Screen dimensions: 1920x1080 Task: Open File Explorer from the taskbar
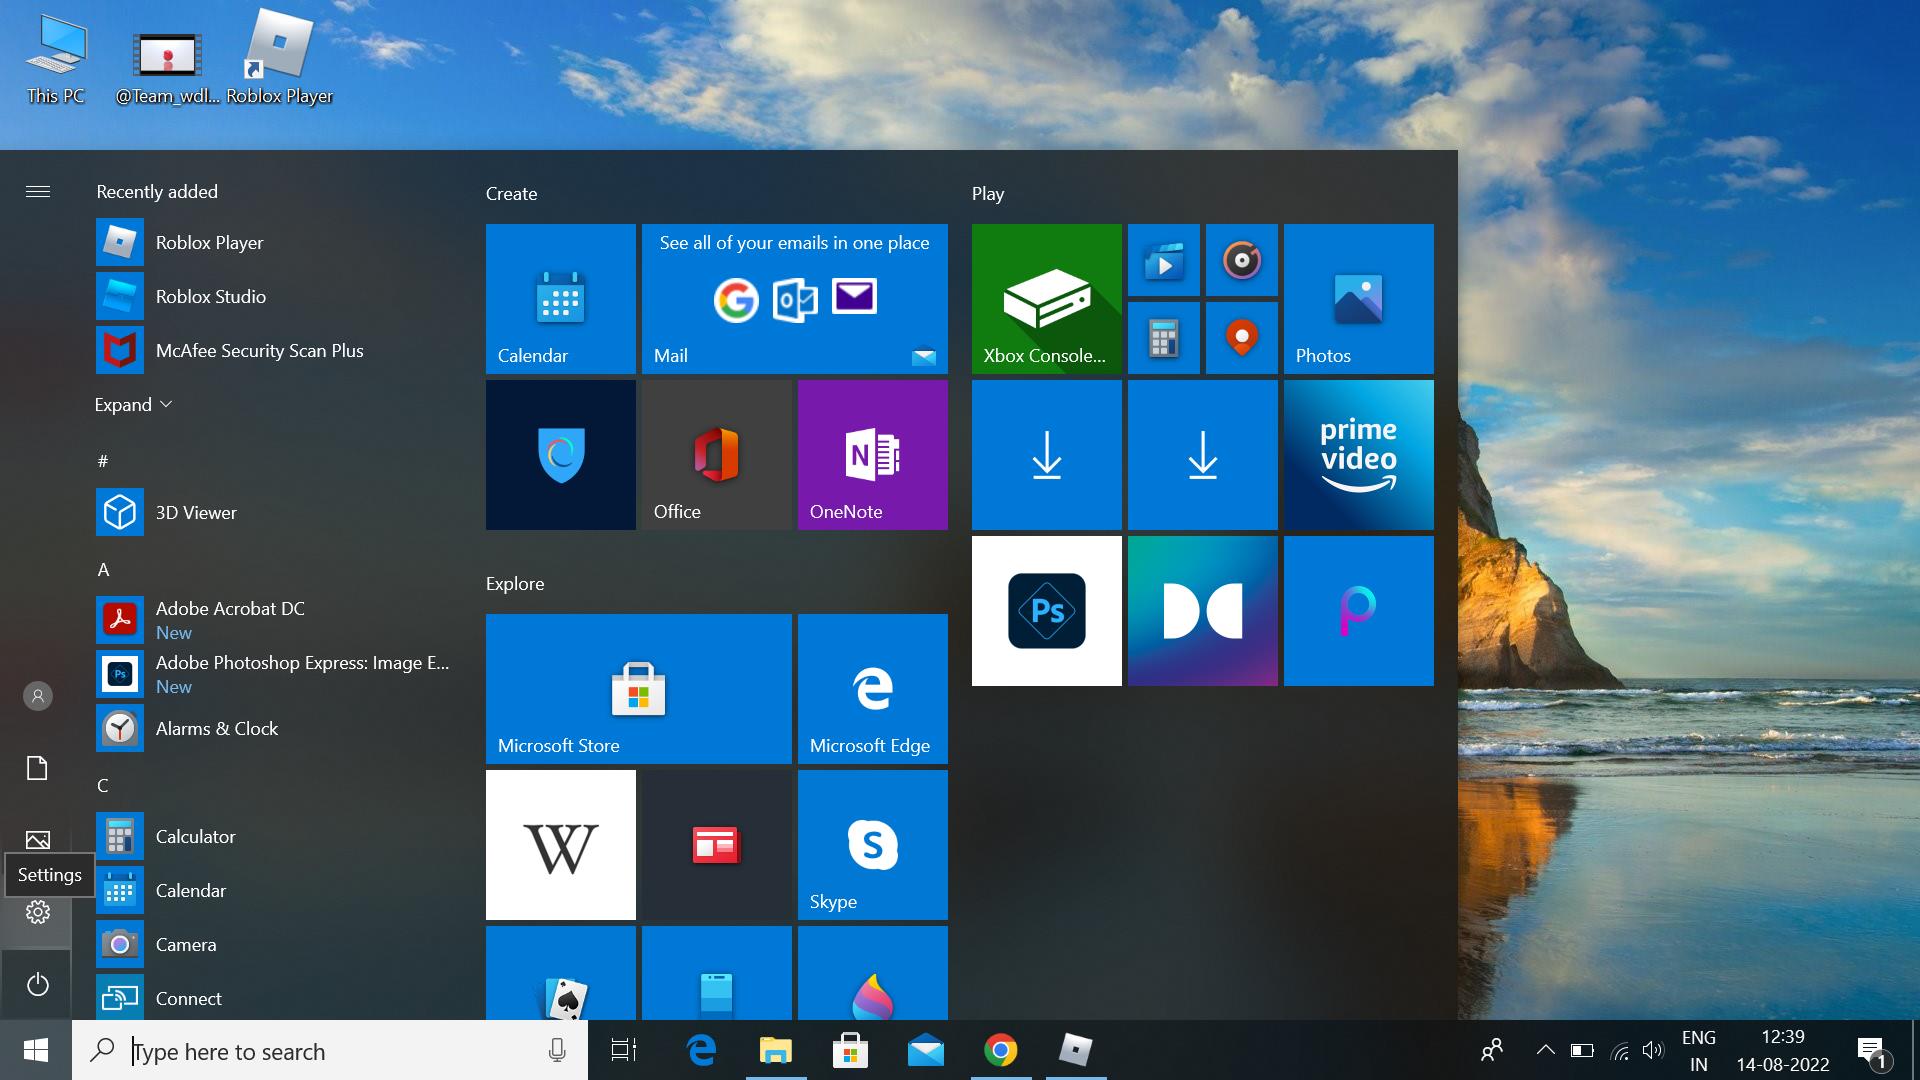(775, 1050)
